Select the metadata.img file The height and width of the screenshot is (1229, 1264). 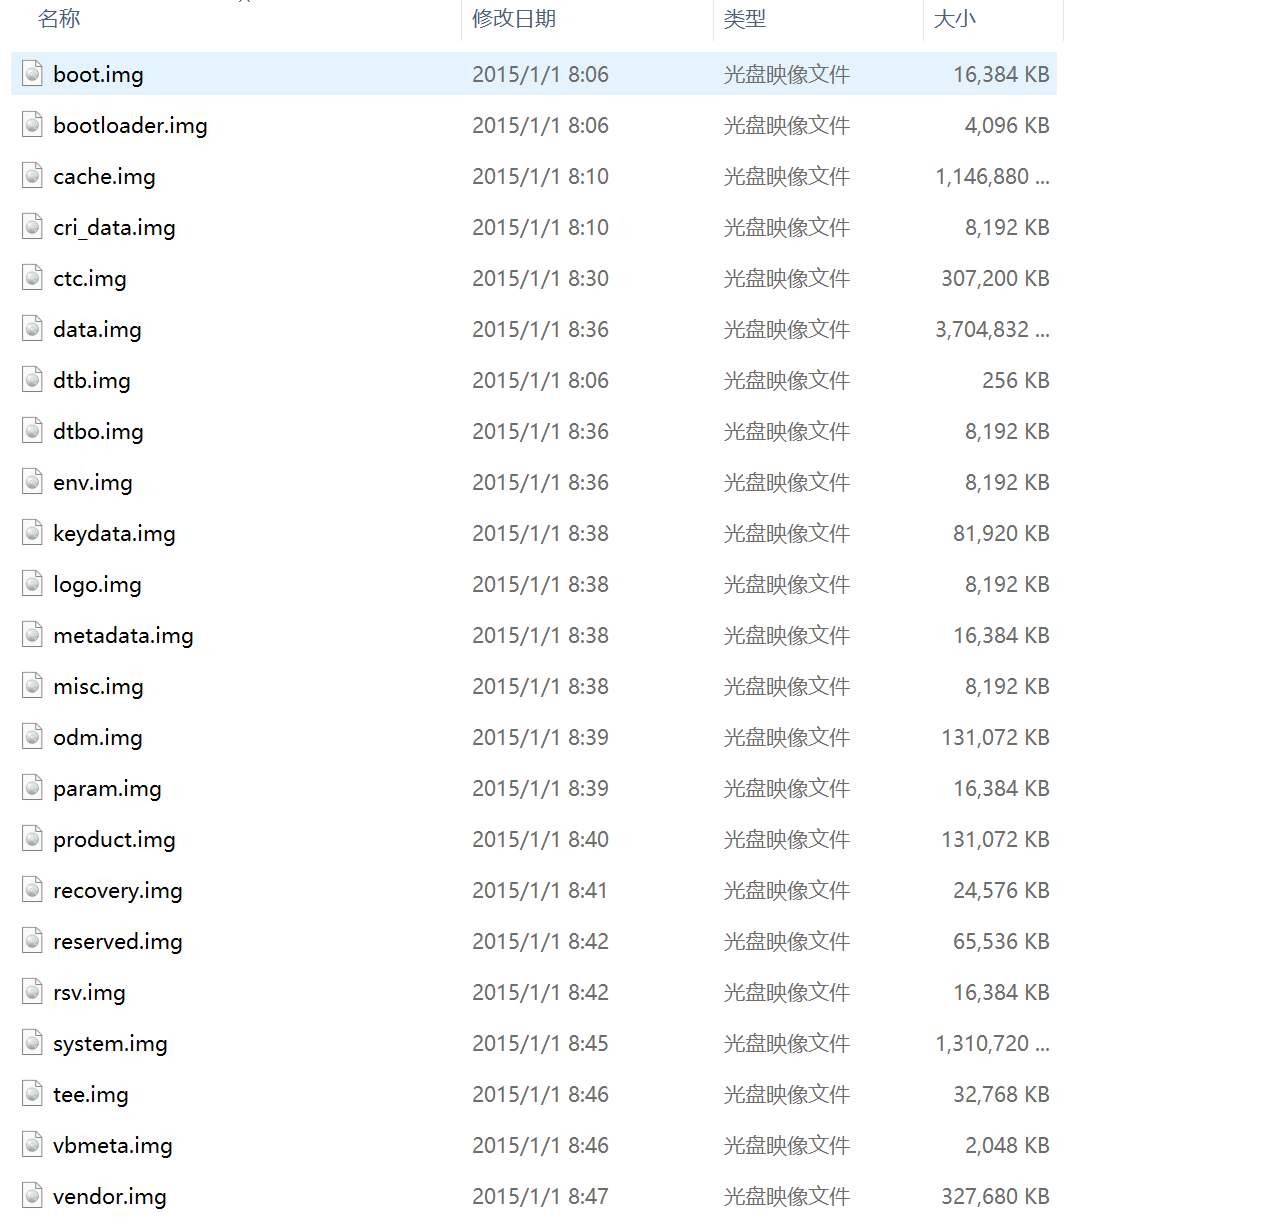123,636
